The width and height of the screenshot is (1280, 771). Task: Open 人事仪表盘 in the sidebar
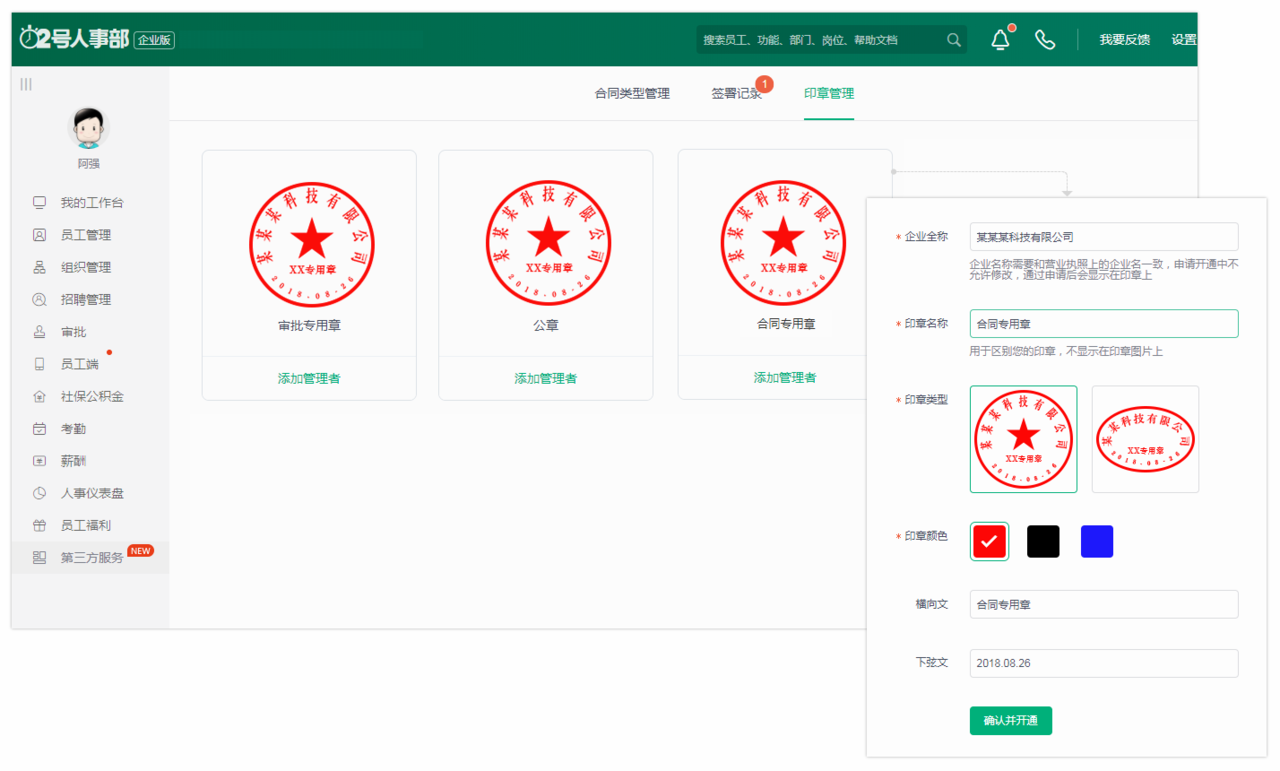point(91,493)
